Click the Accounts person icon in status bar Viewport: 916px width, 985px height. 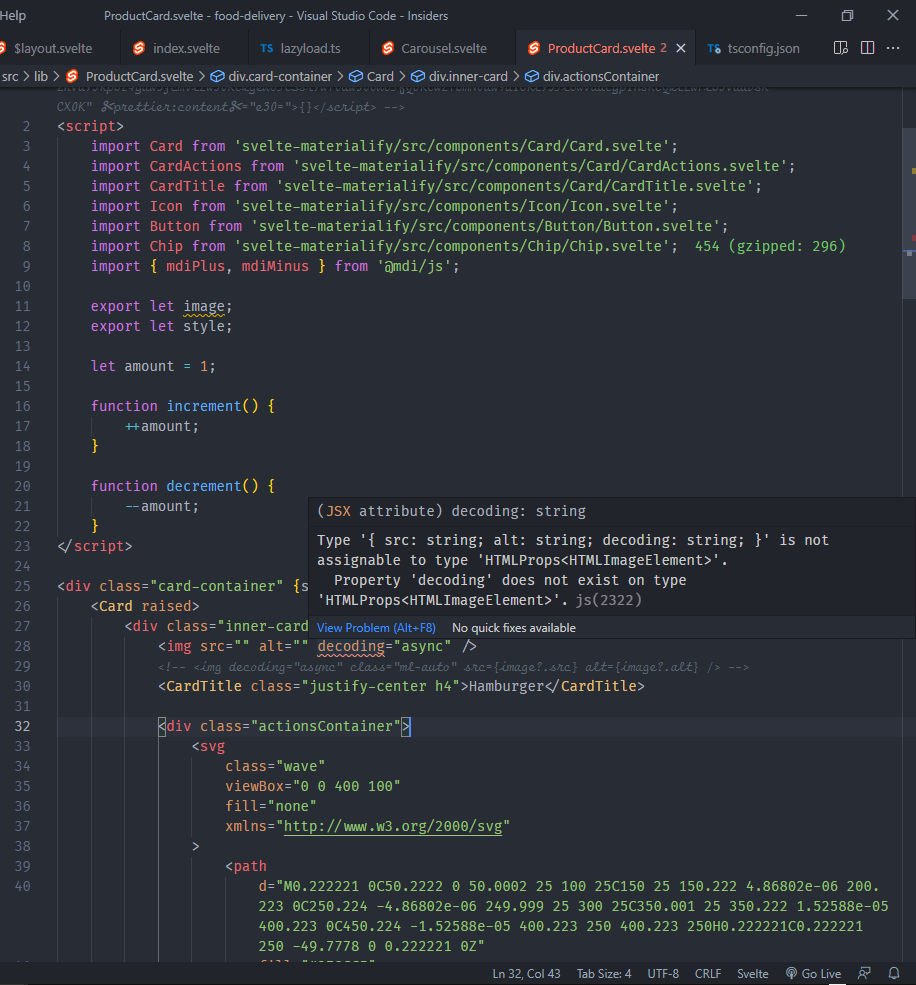(863, 973)
